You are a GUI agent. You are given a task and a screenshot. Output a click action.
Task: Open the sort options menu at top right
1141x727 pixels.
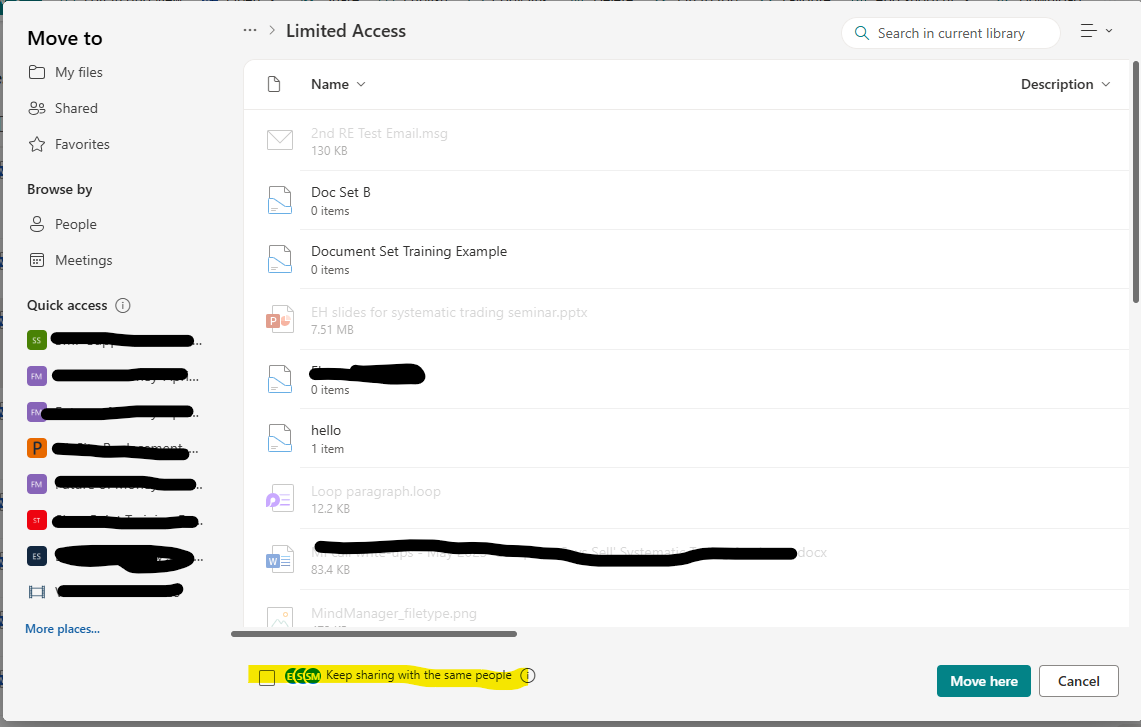[x=1096, y=31]
